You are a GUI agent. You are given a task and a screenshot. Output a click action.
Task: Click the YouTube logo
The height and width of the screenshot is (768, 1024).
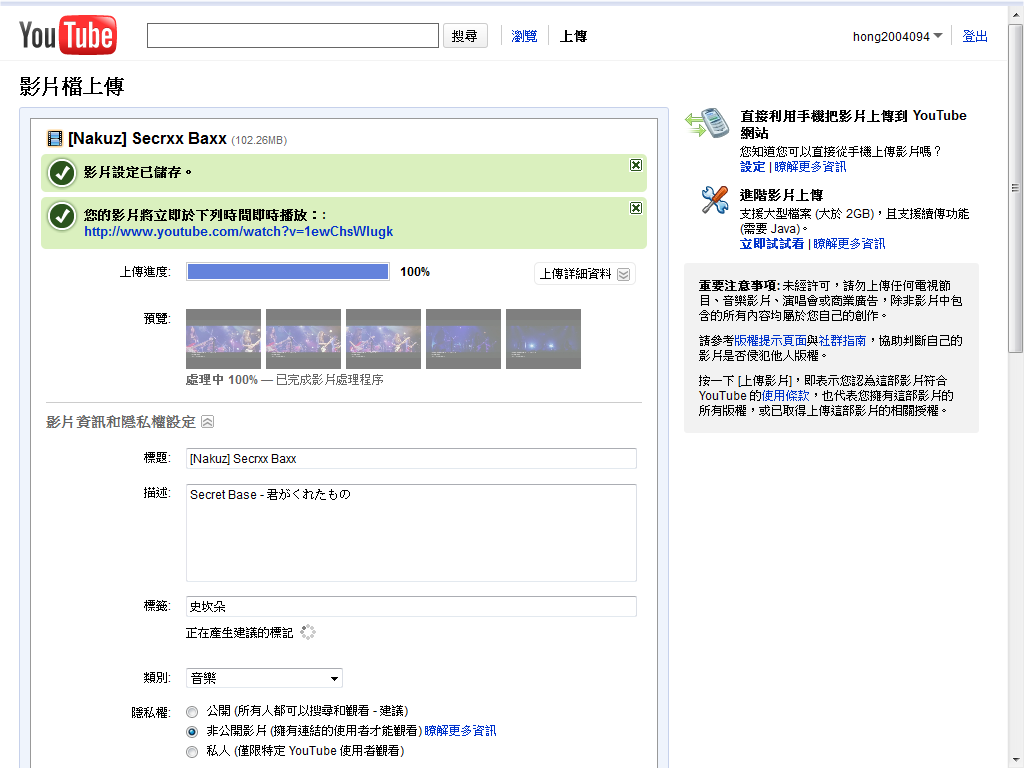point(68,36)
